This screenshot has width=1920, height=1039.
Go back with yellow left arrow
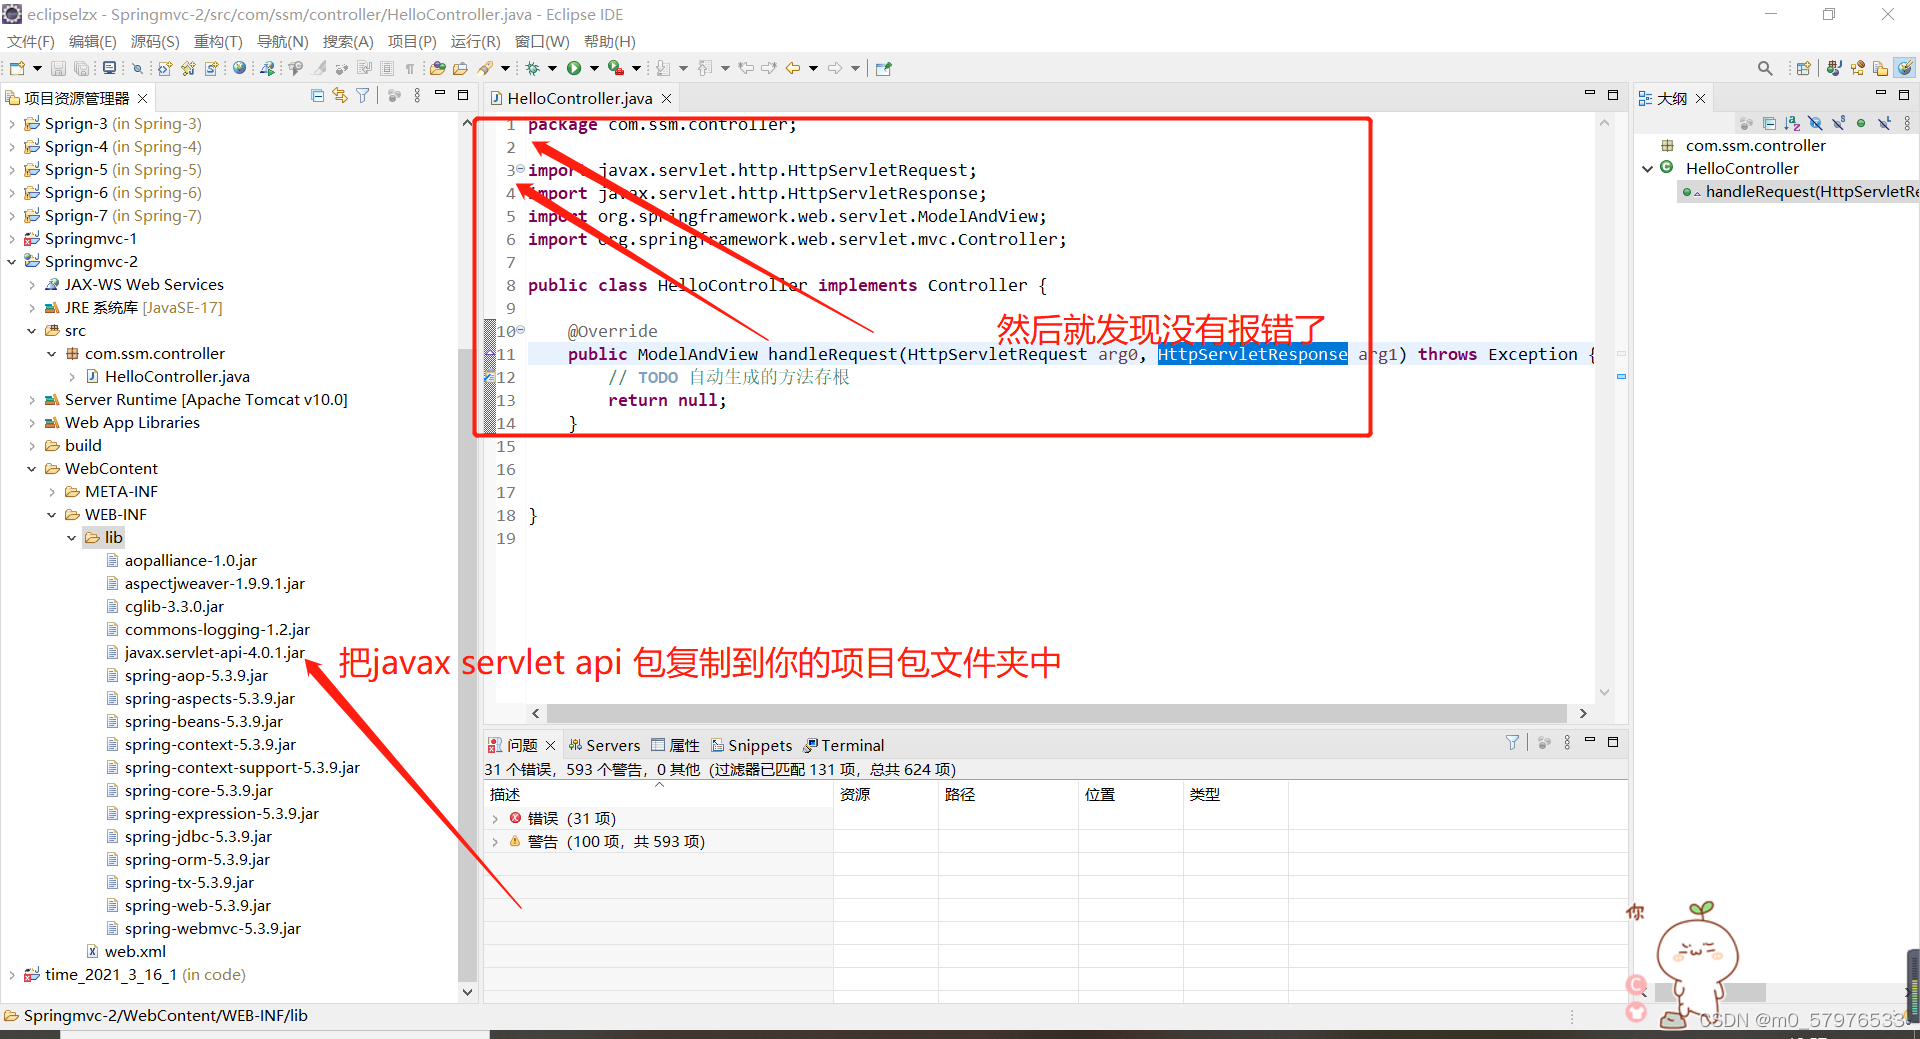point(793,68)
